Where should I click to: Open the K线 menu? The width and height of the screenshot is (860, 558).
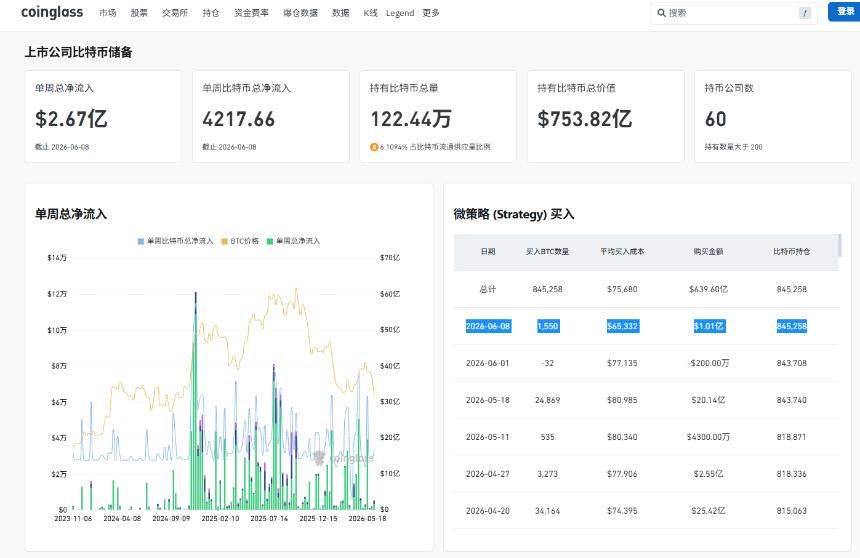tap(371, 13)
